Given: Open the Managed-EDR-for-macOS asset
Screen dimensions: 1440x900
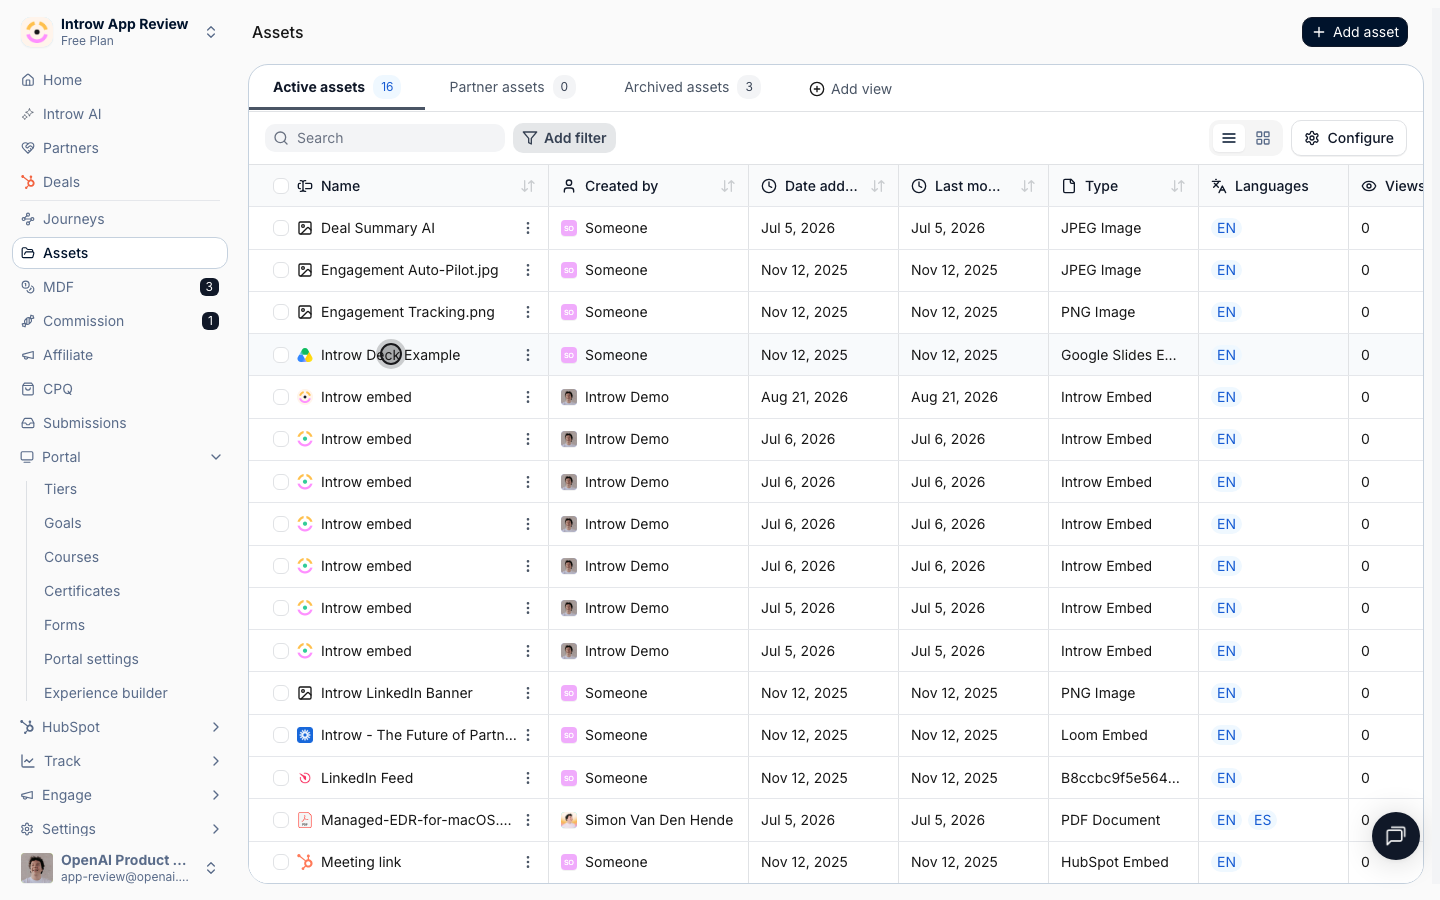Looking at the screenshot, I should coord(416,820).
